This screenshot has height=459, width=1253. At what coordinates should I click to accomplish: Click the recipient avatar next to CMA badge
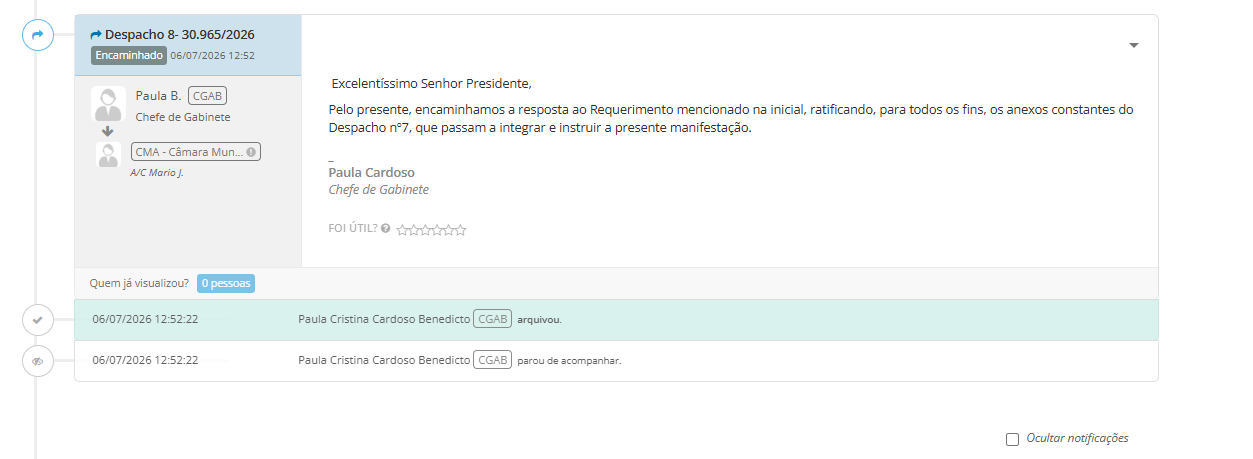(108, 154)
